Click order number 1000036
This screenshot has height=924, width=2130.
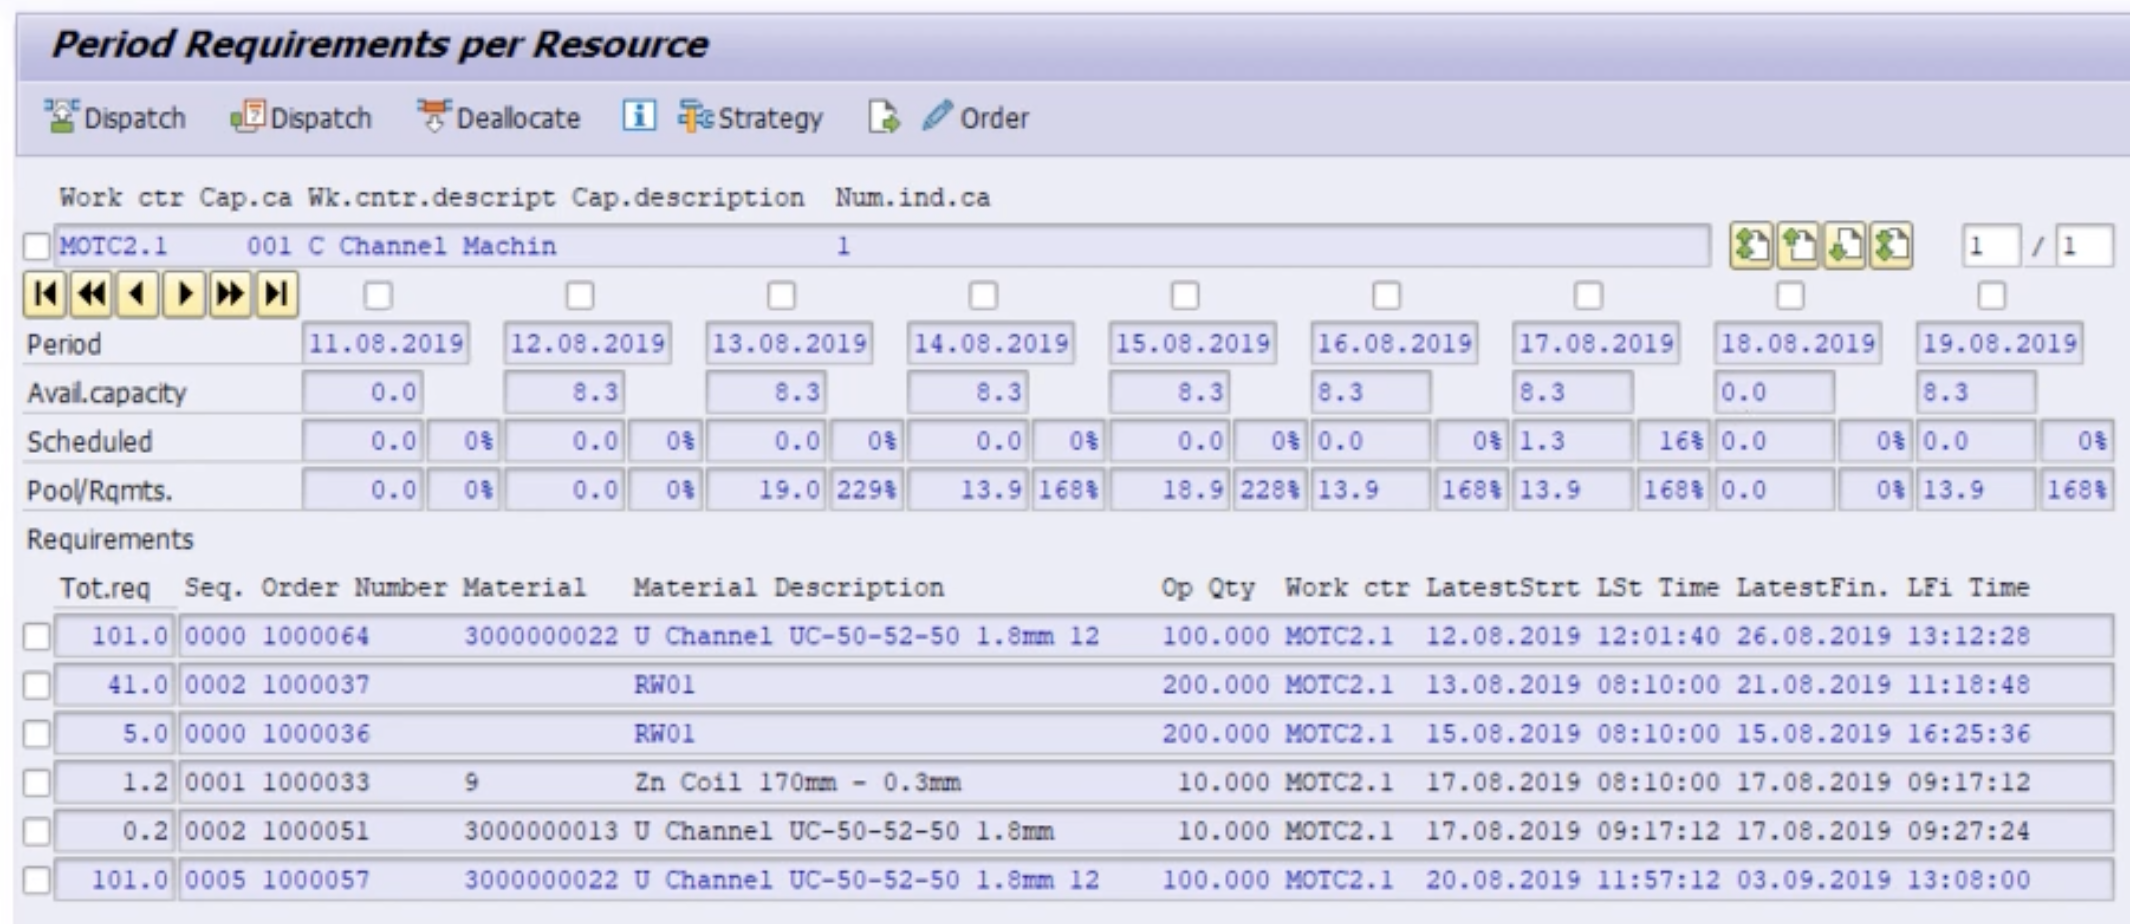[315, 734]
